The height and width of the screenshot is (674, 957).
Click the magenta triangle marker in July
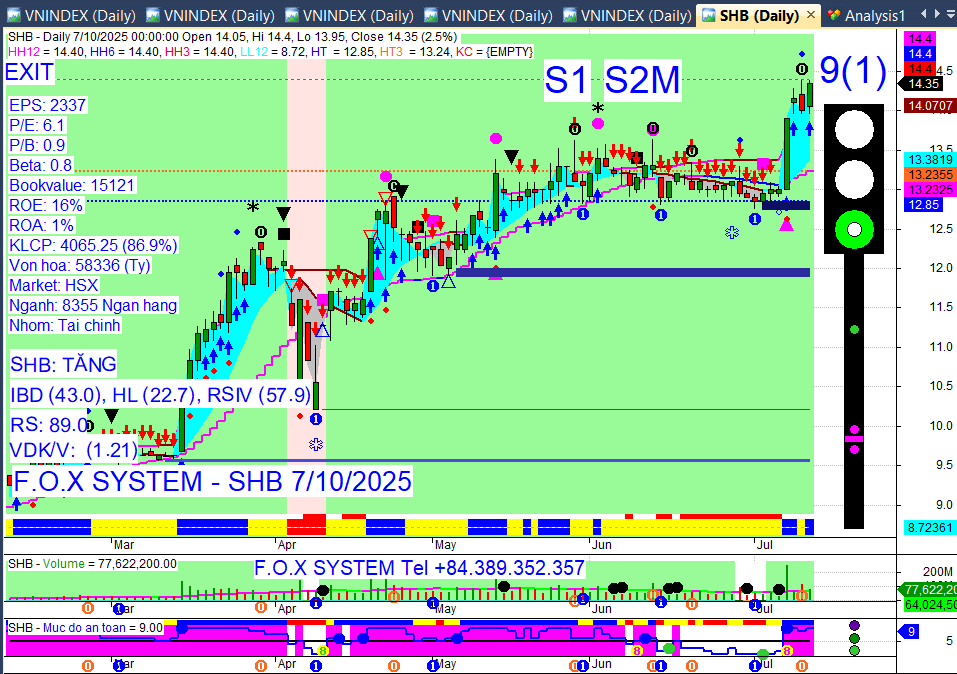click(787, 224)
